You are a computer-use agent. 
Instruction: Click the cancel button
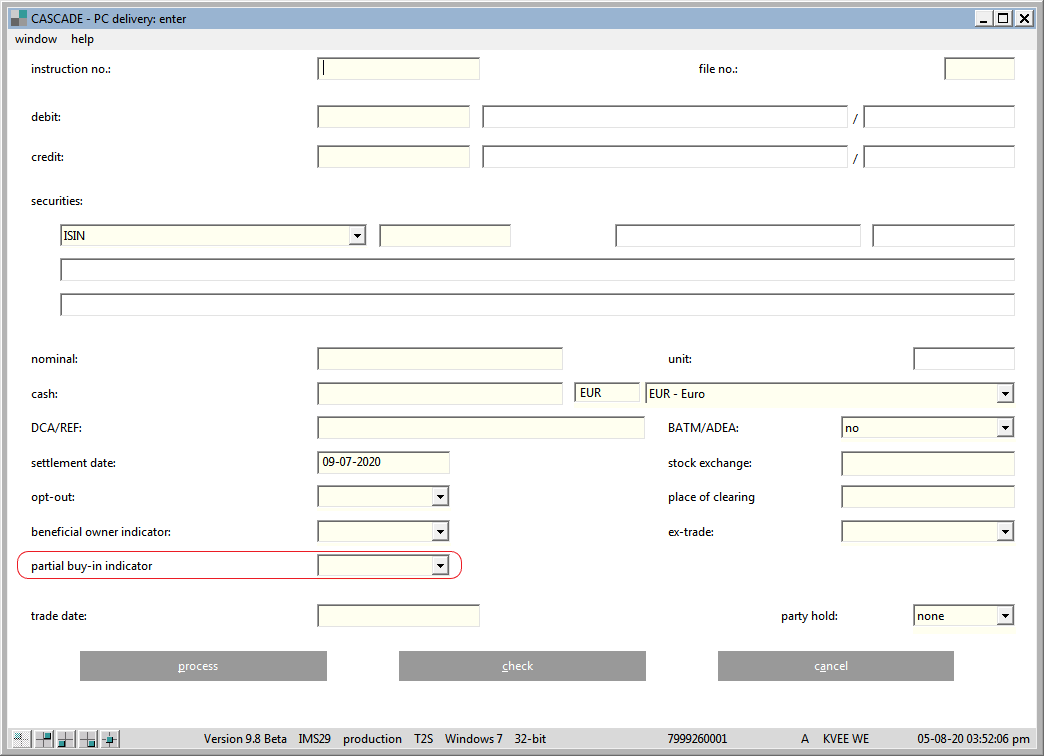tap(835, 666)
